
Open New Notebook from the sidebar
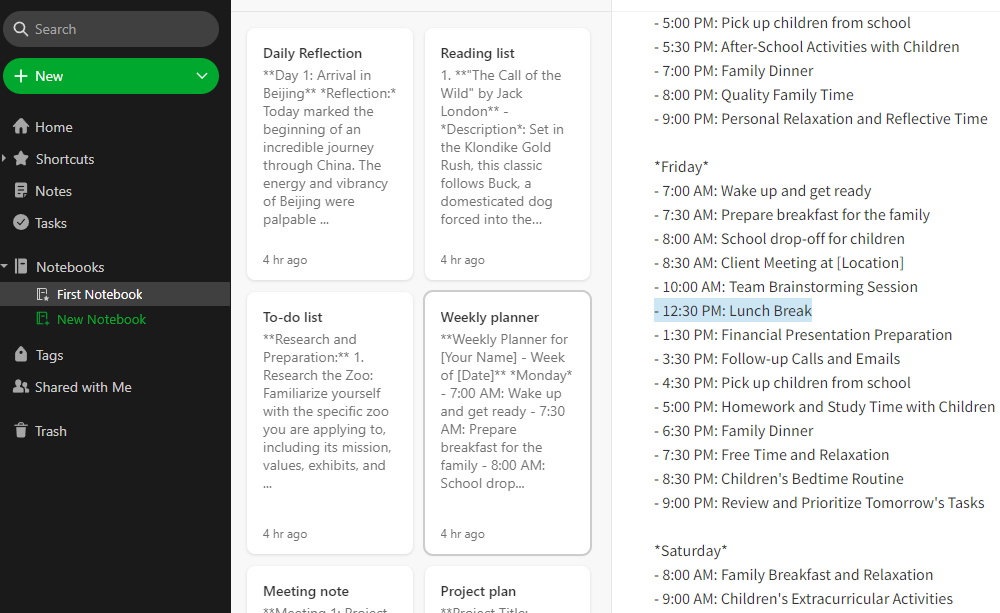[x=100, y=319]
